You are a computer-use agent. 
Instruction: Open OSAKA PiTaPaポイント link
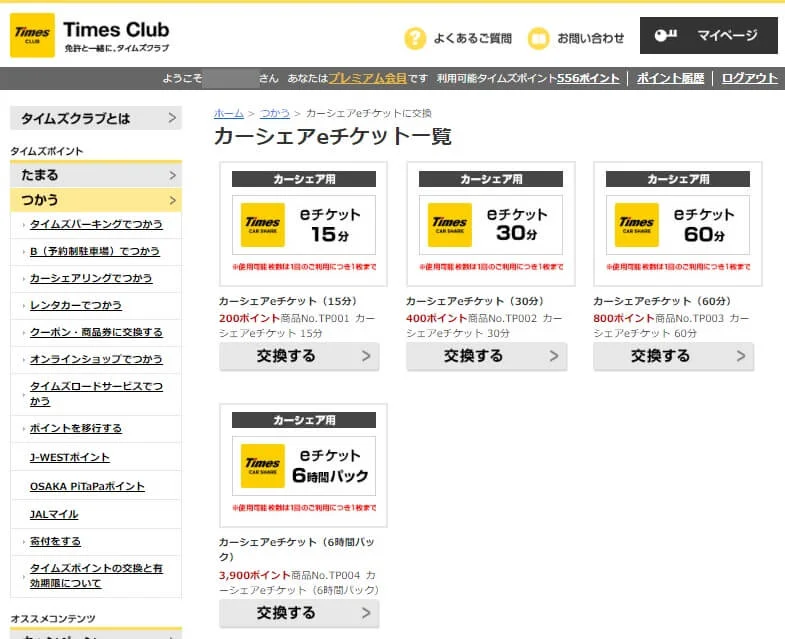coord(87,487)
